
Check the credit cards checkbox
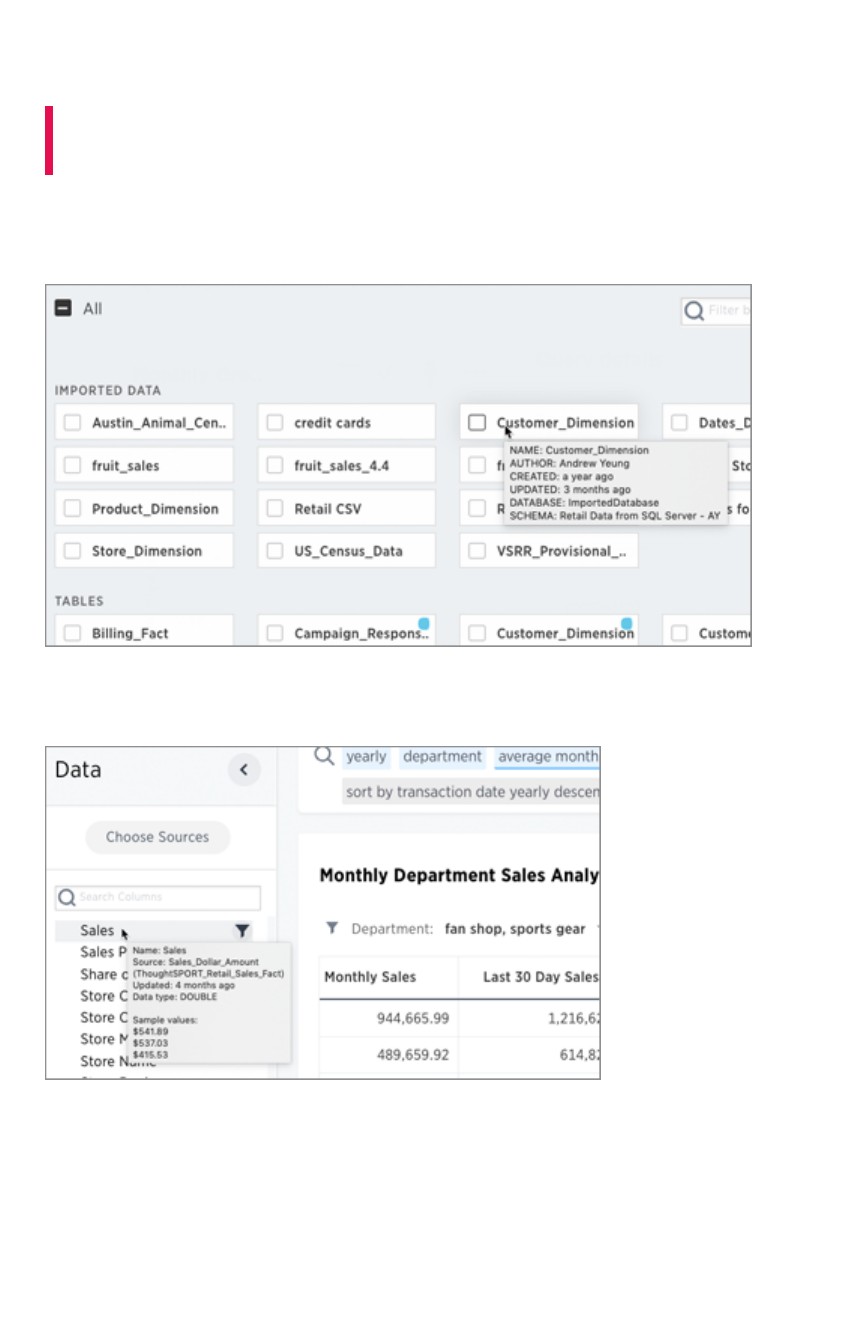(x=274, y=423)
